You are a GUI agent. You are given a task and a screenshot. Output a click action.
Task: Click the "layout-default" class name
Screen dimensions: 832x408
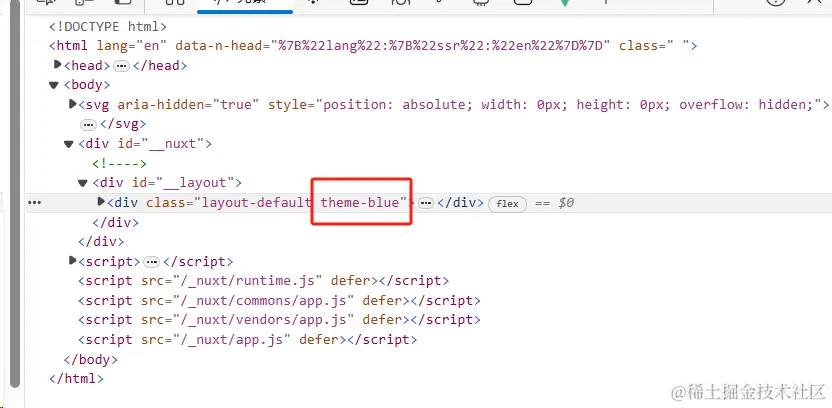[256, 203]
